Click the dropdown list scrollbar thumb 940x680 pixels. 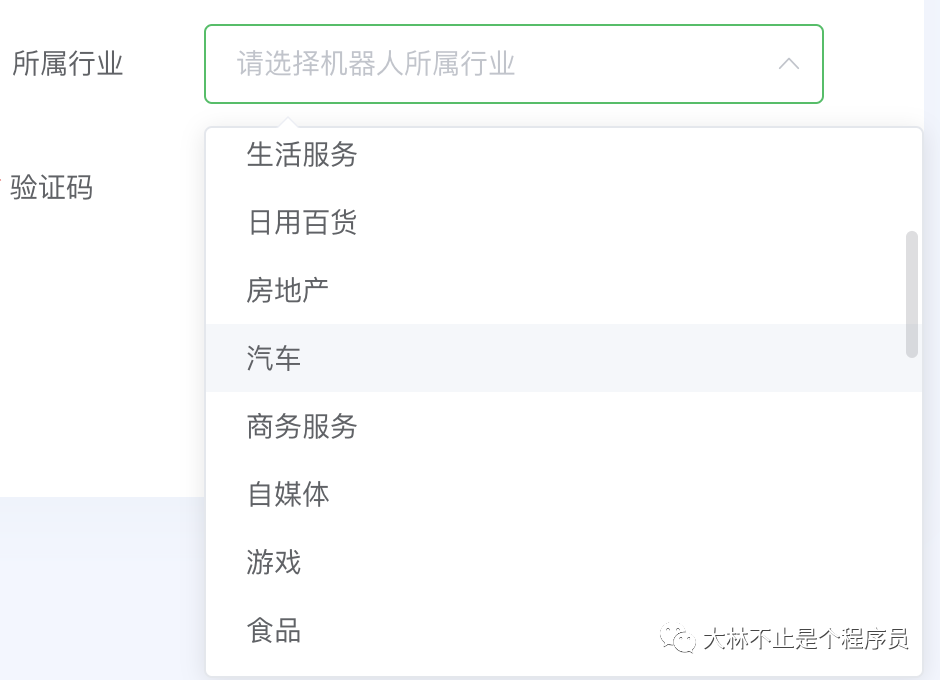(911, 294)
